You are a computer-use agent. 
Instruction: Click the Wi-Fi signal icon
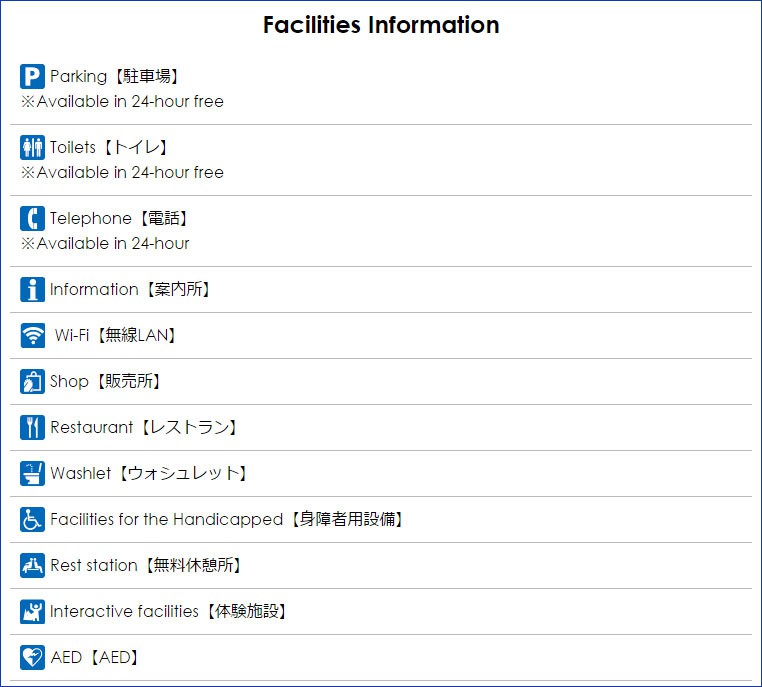[x=32, y=335]
